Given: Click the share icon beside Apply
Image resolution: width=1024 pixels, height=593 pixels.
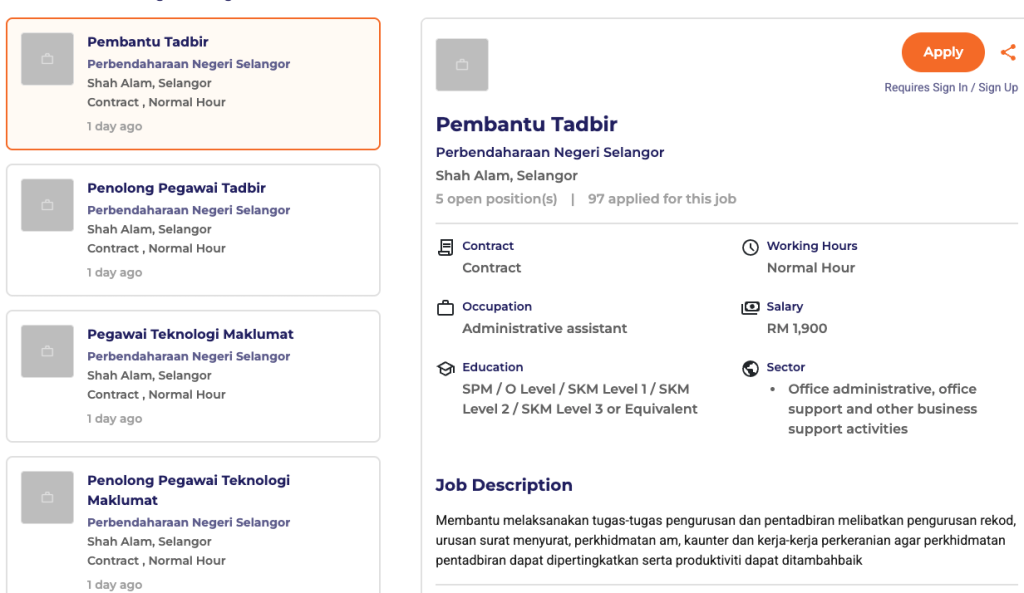Looking at the screenshot, I should coord(1008,53).
